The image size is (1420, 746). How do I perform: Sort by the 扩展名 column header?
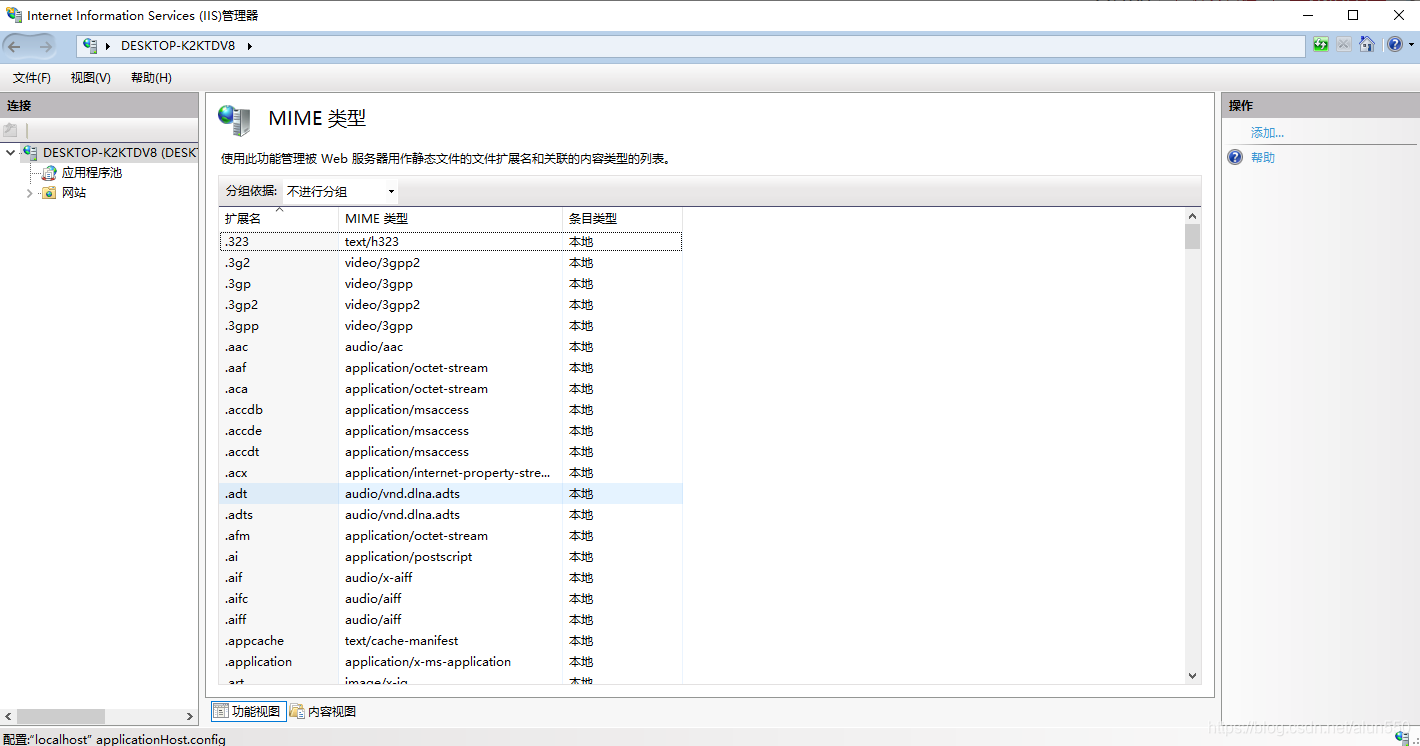click(x=279, y=218)
